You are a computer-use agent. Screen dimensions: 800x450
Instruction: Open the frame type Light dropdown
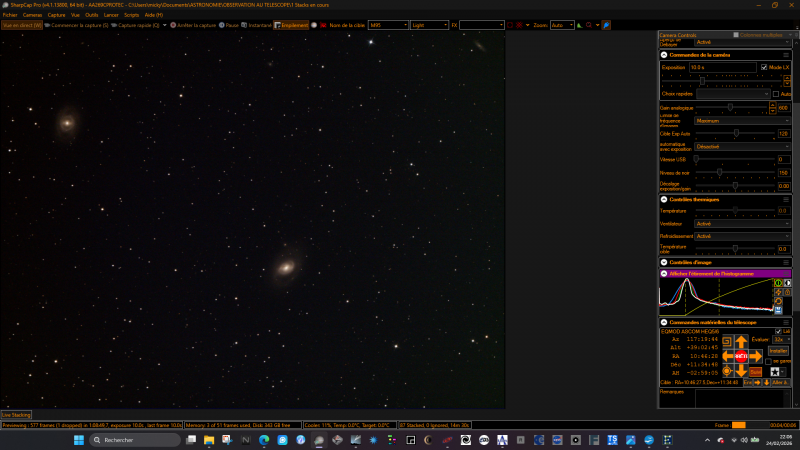click(x=429, y=25)
